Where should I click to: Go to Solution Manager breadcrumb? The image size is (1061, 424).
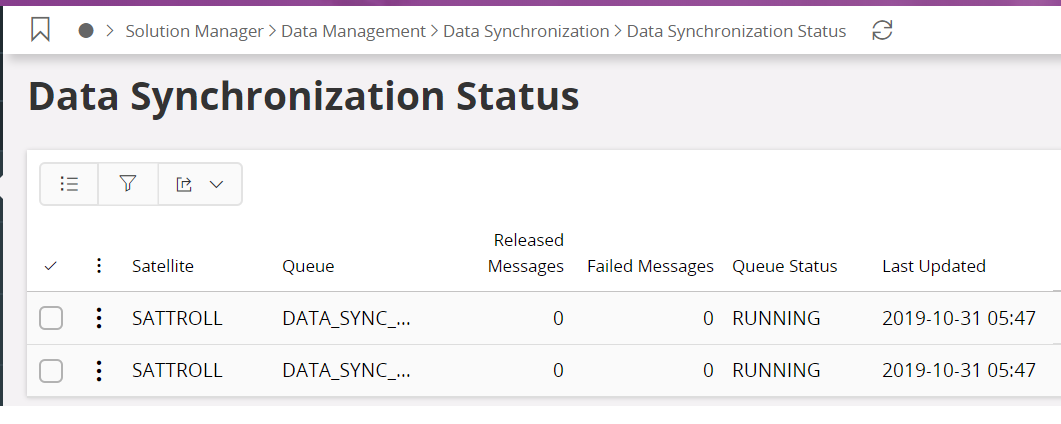click(x=195, y=31)
